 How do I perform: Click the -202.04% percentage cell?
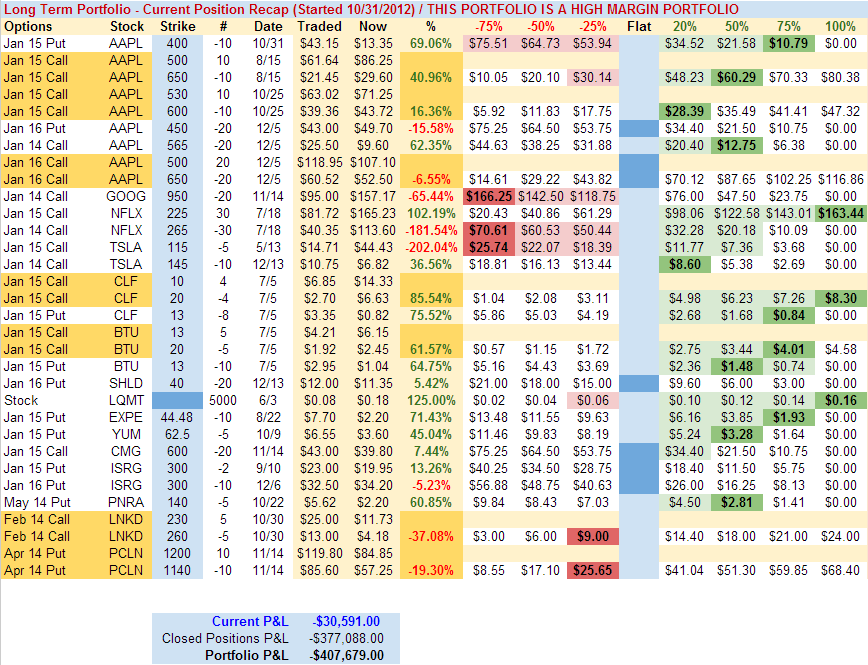430,247
